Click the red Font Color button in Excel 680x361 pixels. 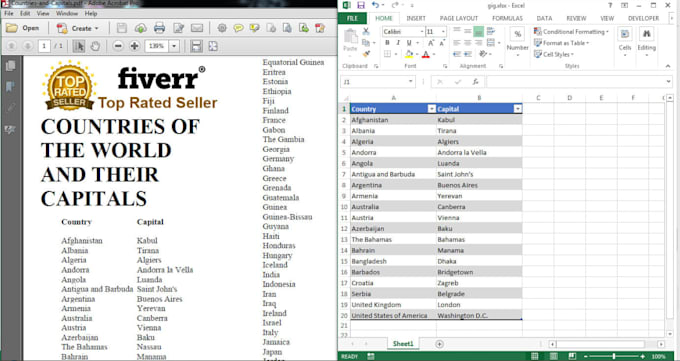(425, 54)
